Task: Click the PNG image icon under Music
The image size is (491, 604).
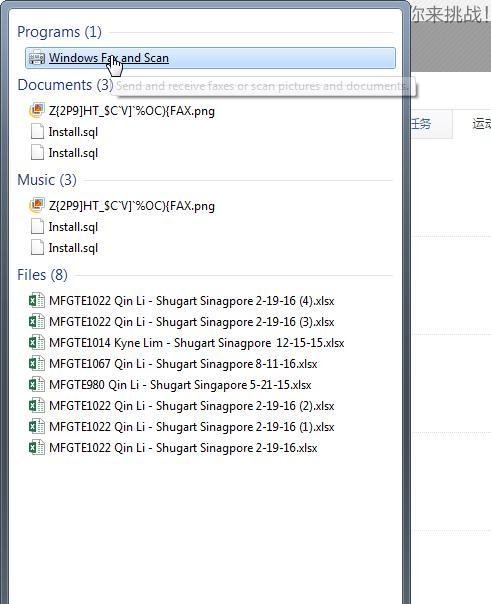Action: 37,206
